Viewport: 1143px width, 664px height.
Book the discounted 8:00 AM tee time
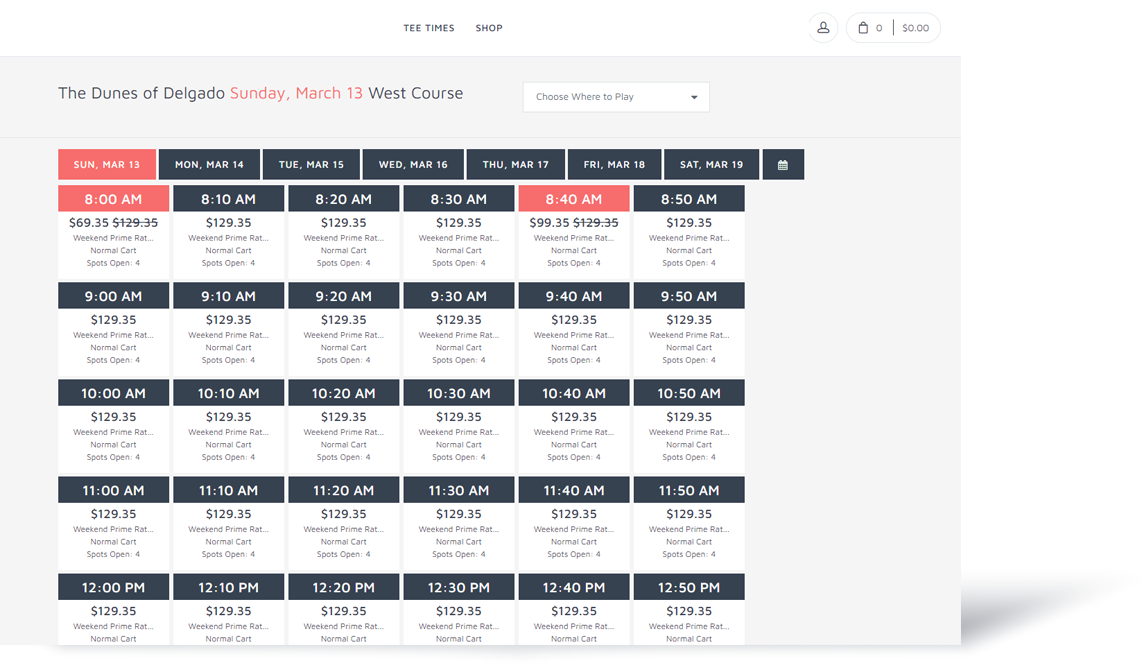[114, 199]
